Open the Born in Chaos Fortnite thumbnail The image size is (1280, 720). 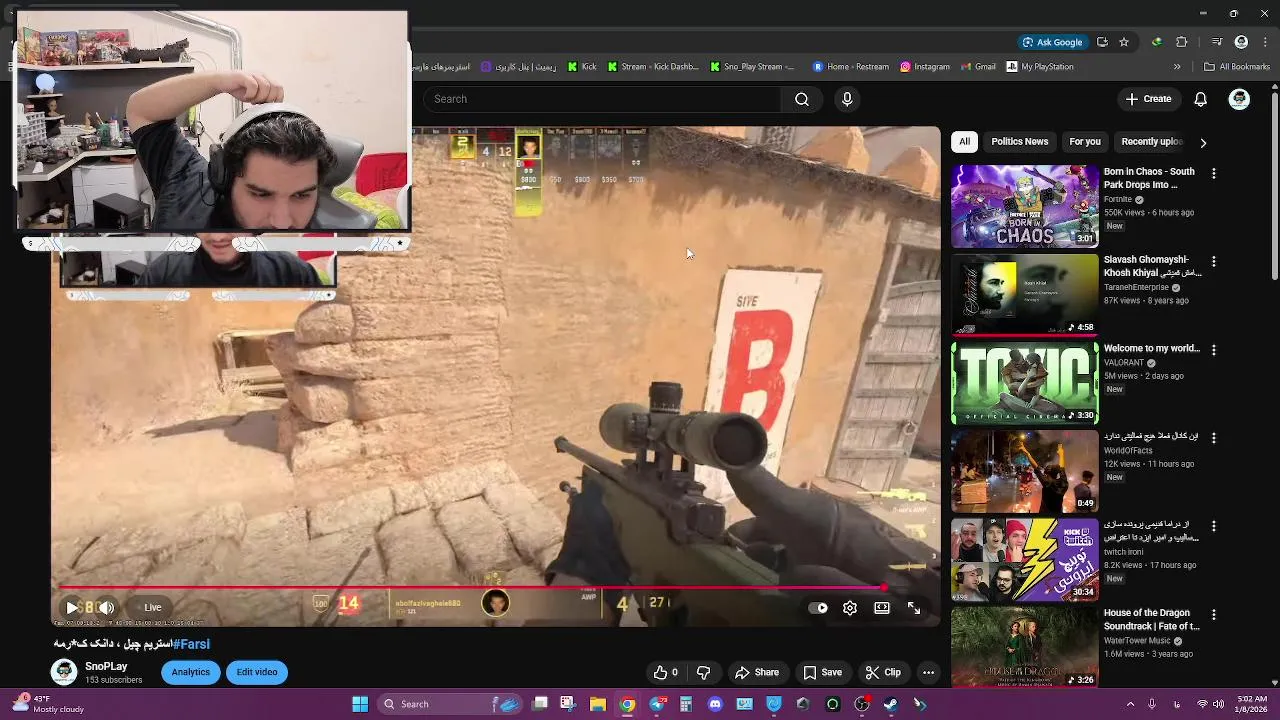1024,206
